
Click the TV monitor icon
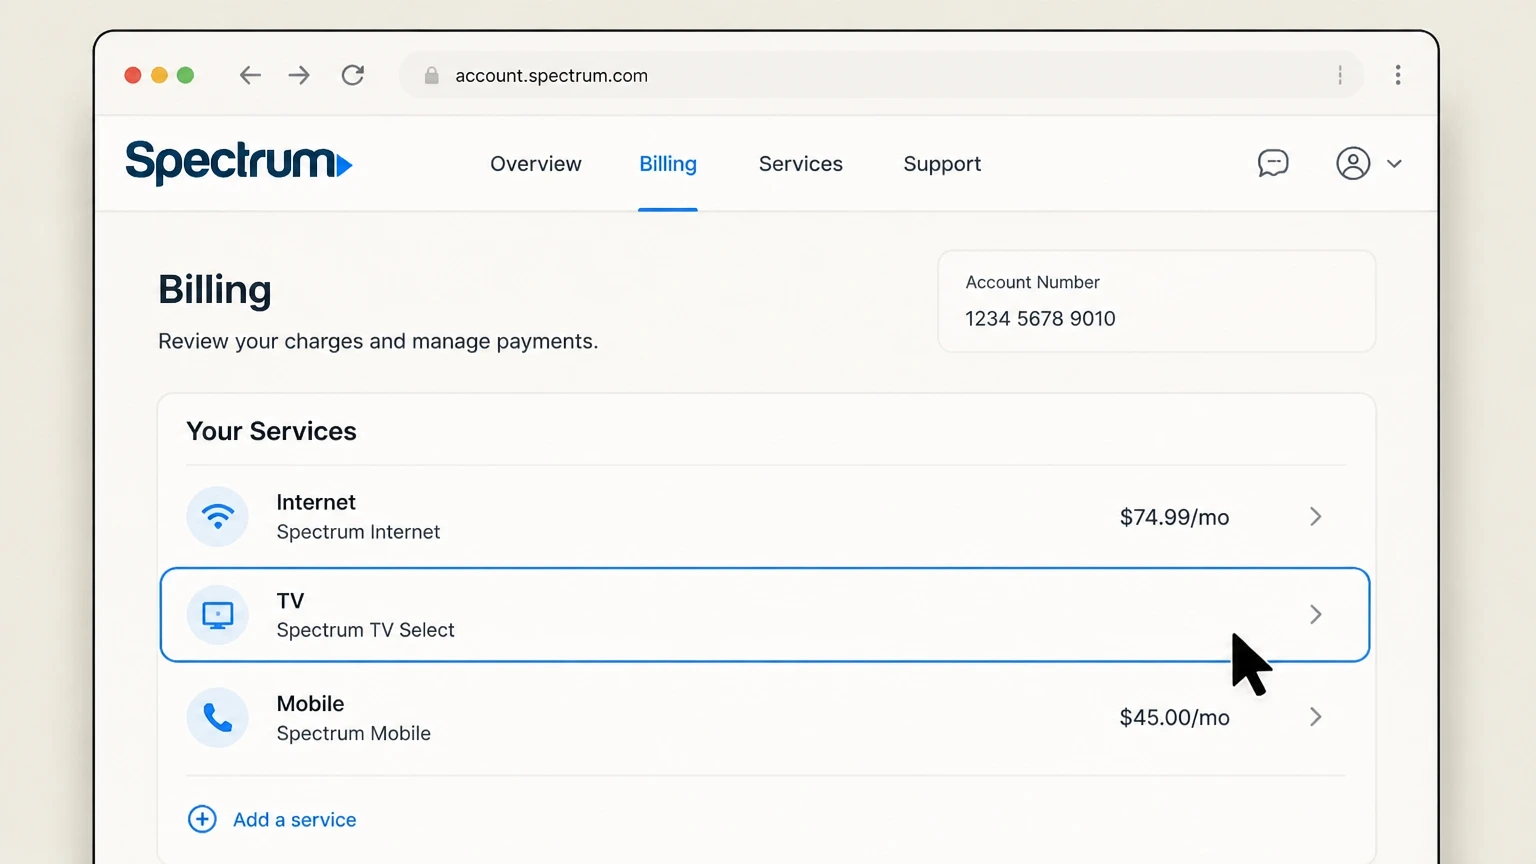coord(218,615)
